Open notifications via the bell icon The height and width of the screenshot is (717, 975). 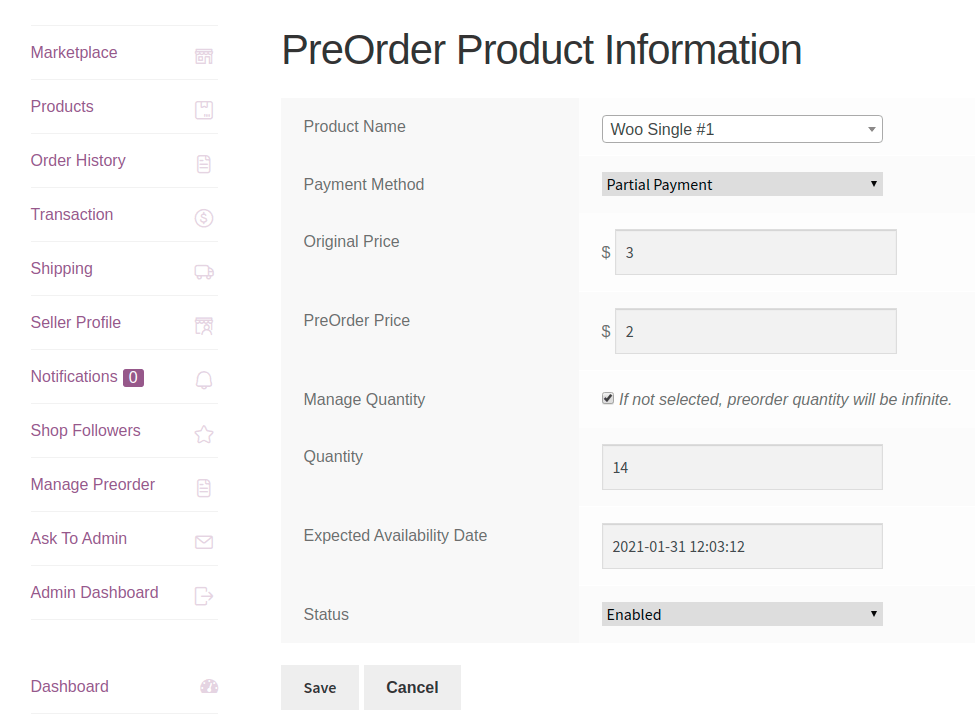coord(204,379)
